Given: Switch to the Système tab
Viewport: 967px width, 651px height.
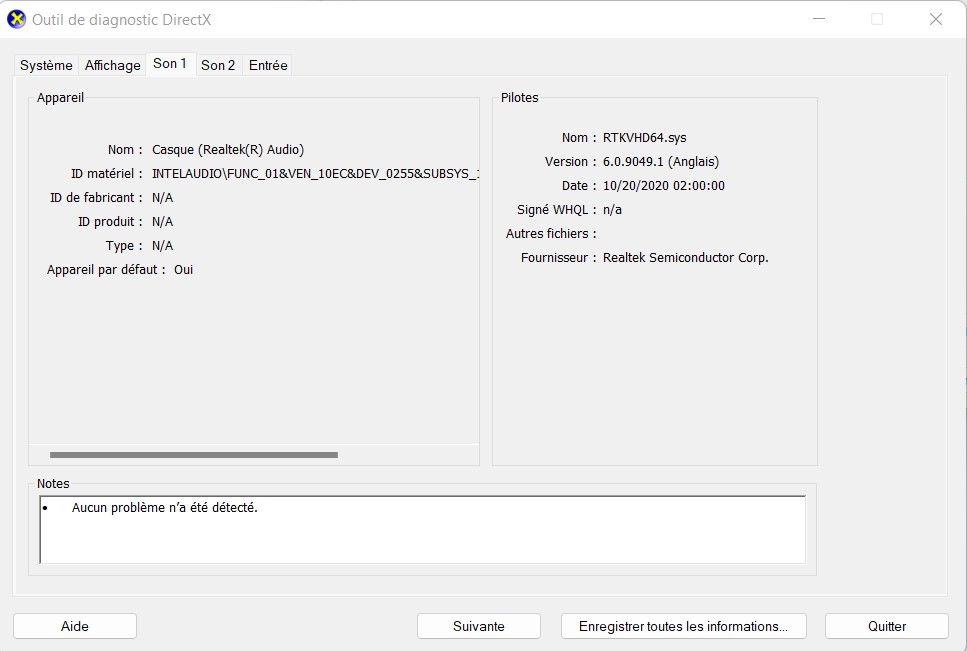Looking at the screenshot, I should pyautogui.click(x=46, y=65).
